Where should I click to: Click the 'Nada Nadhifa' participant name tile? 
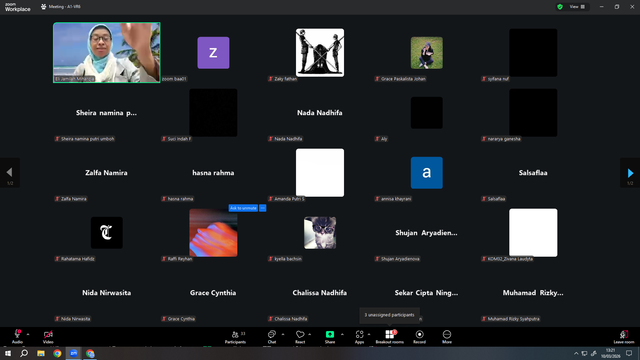click(x=320, y=113)
